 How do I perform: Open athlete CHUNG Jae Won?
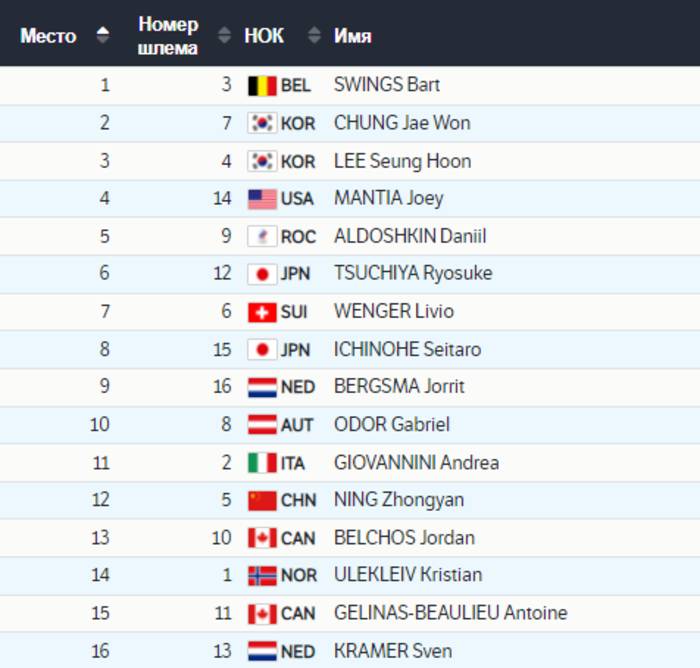click(402, 123)
